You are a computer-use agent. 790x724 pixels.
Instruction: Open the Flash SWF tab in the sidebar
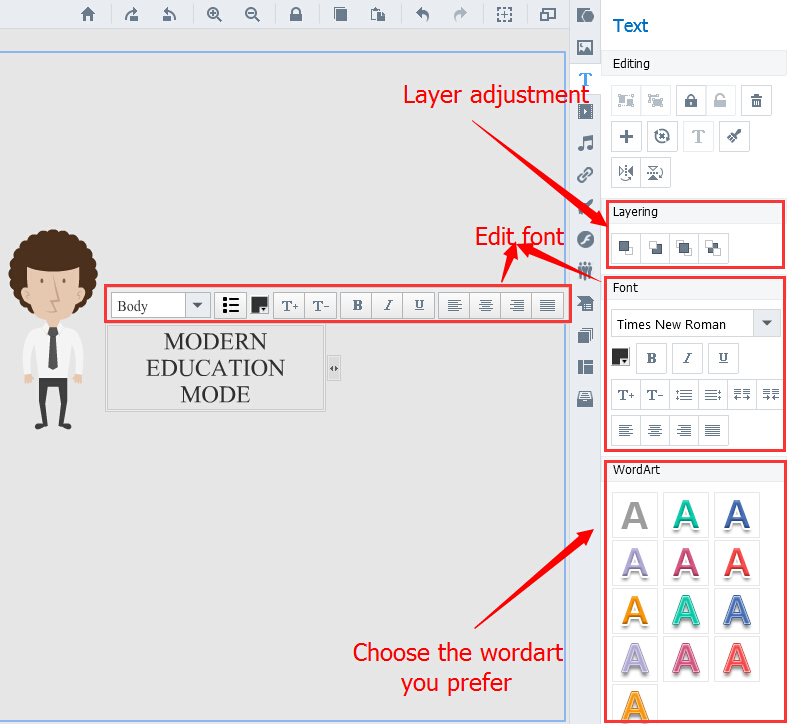(x=585, y=239)
